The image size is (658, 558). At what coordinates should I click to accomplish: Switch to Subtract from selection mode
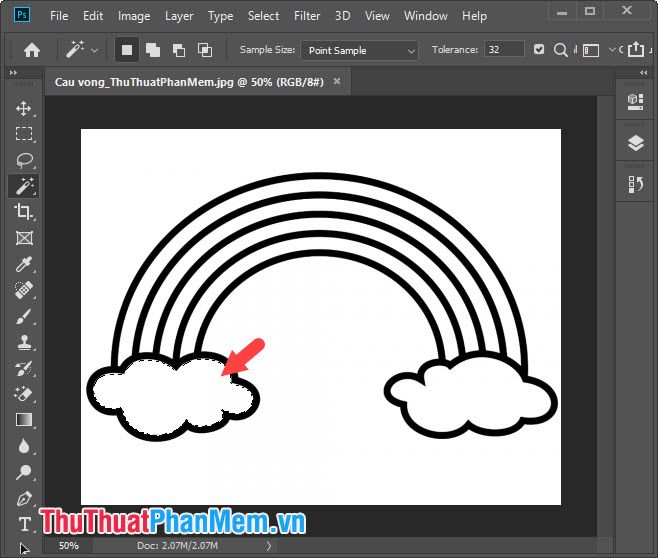pyautogui.click(x=179, y=50)
